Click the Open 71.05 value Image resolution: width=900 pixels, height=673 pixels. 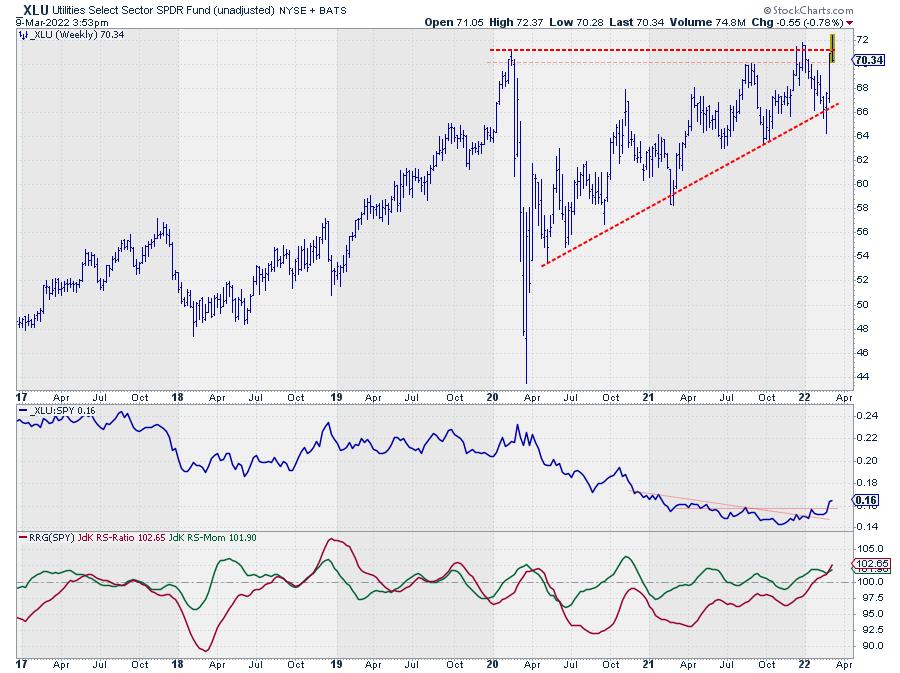click(453, 22)
